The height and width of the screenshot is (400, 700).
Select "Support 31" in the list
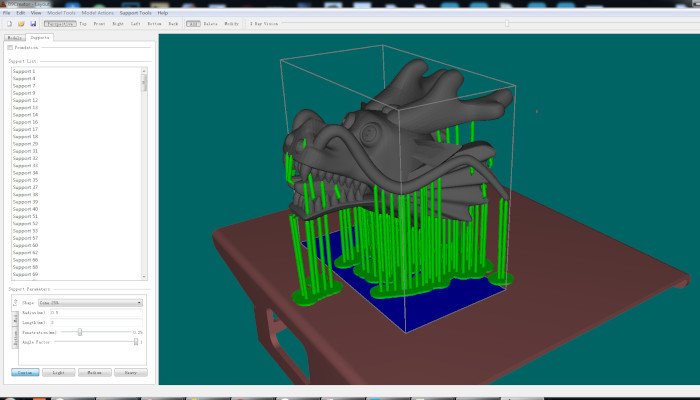point(25,151)
